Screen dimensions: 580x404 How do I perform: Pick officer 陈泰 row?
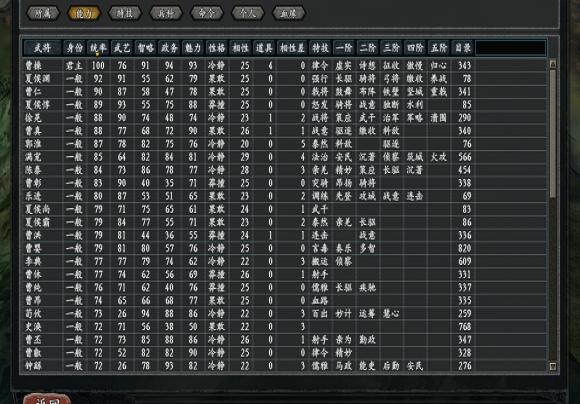(284, 170)
